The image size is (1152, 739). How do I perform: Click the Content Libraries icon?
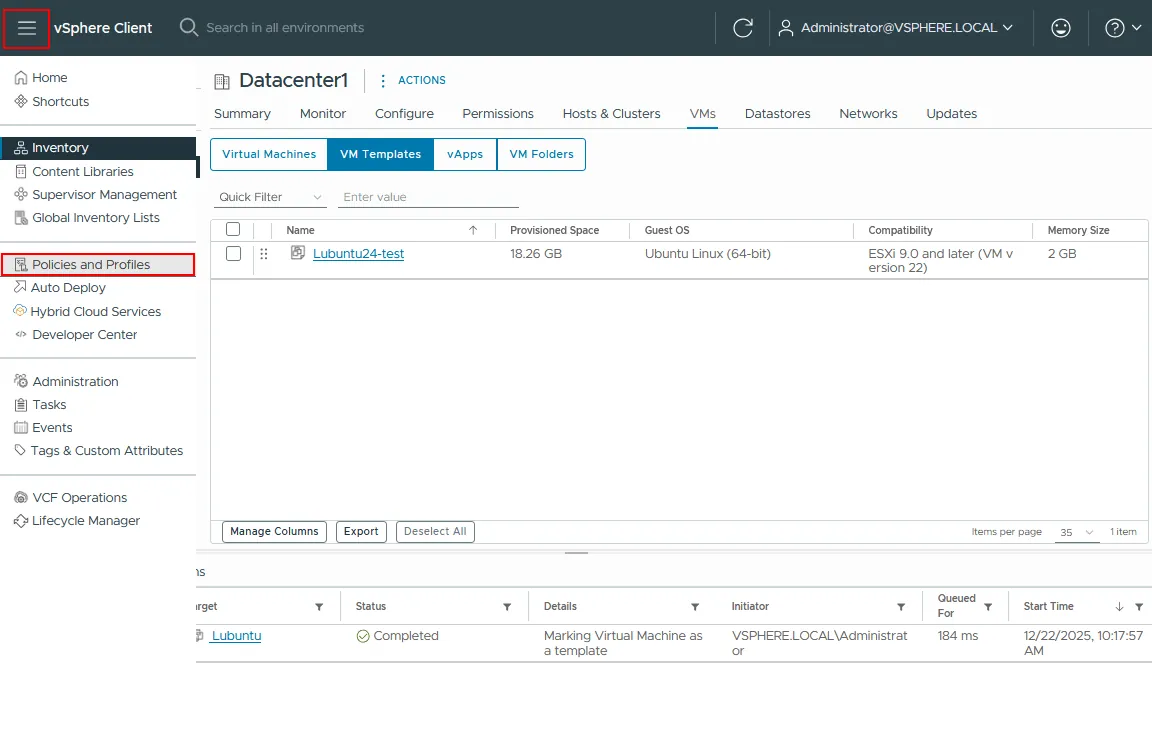(x=21, y=171)
